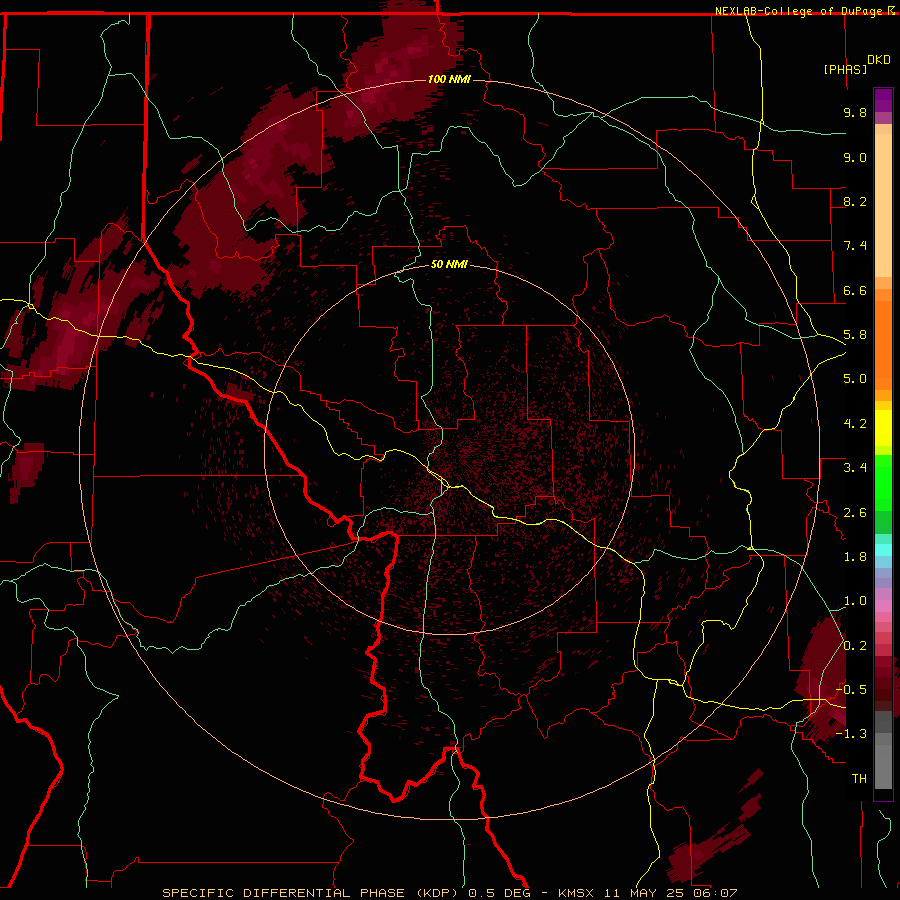
Task: Pick the purple segment atop the color bar
Action: pyautogui.click(x=883, y=101)
